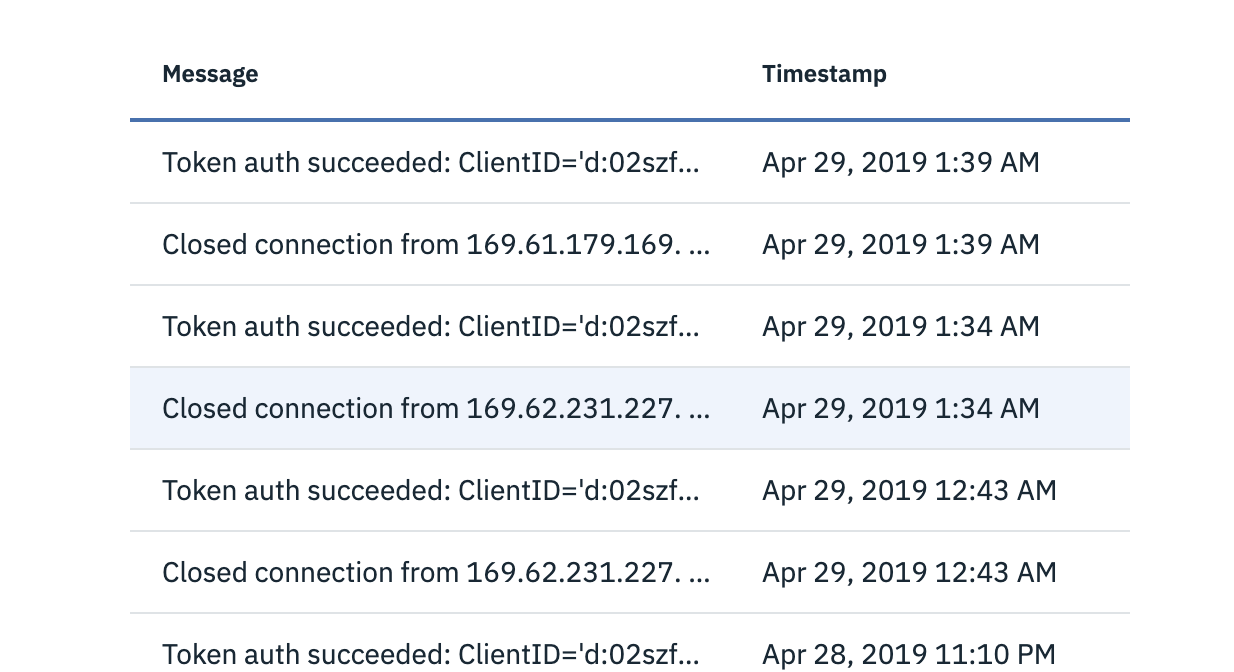Click the timestamp 'Apr 29, 2019 12:43 AM'

click(909, 490)
